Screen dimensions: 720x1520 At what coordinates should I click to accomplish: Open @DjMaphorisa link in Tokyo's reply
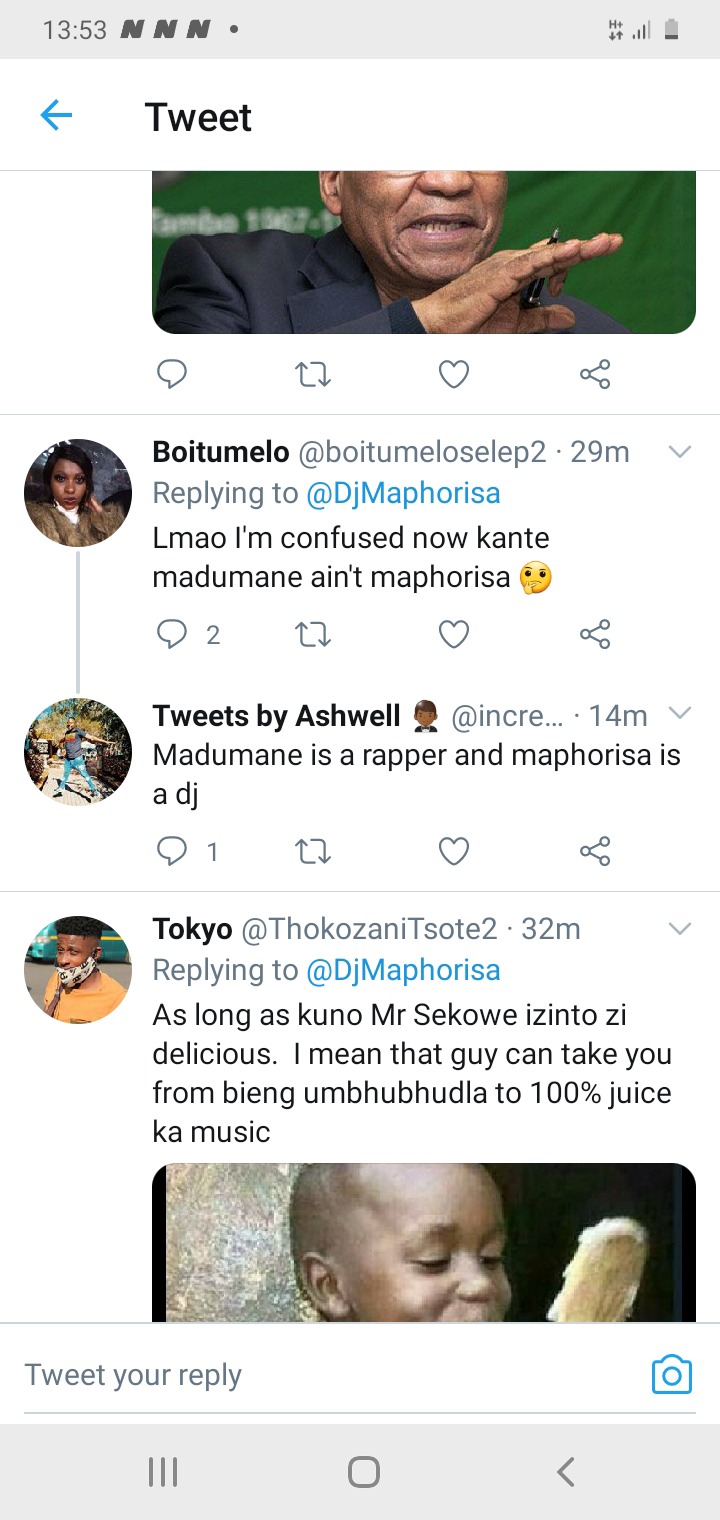(x=404, y=970)
